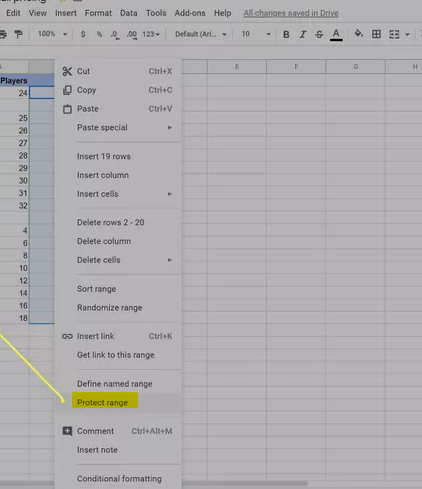Toggle Bold formatting
Screen dimensions: 422x489
click(286, 34)
